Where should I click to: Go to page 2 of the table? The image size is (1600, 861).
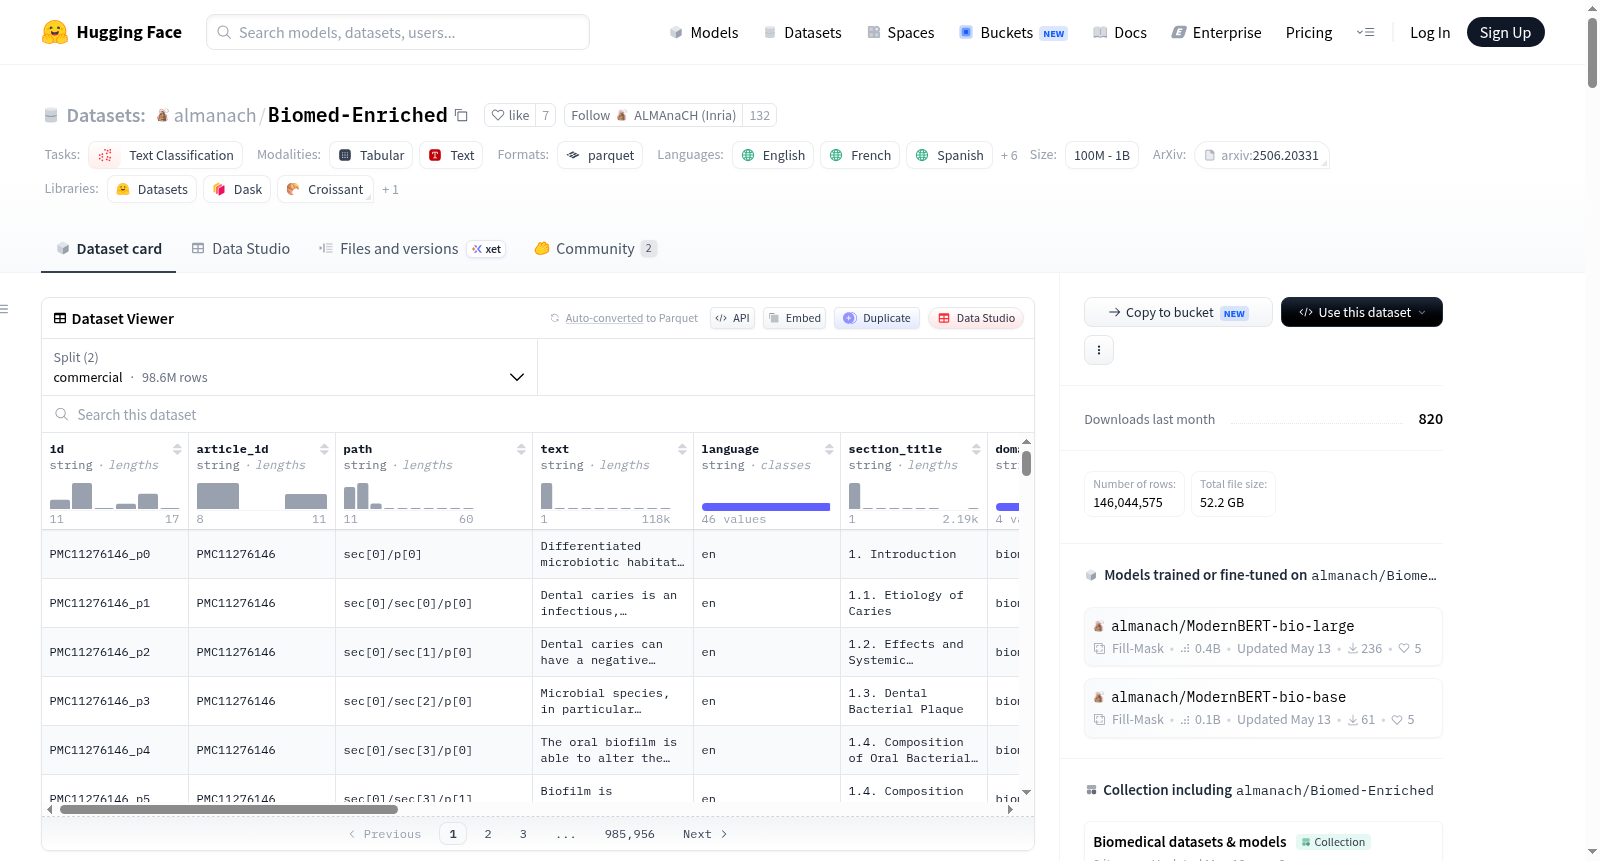pos(488,834)
